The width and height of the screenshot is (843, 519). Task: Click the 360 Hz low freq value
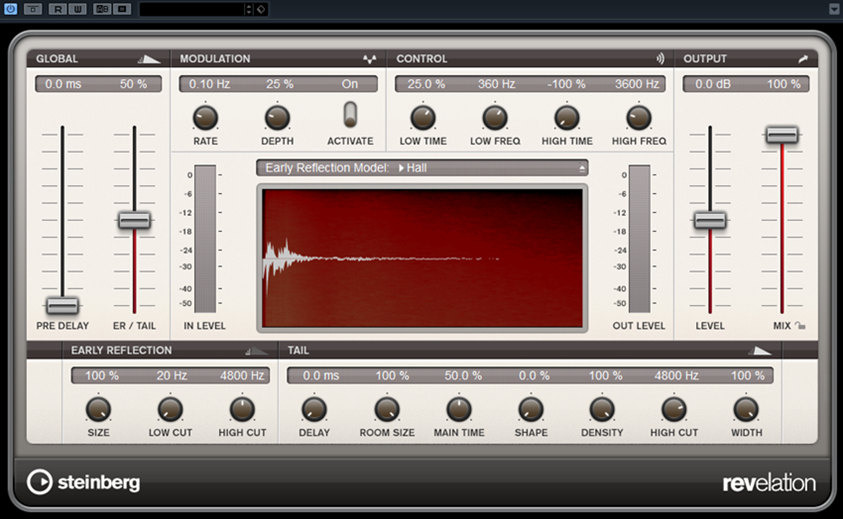[x=497, y=84]
